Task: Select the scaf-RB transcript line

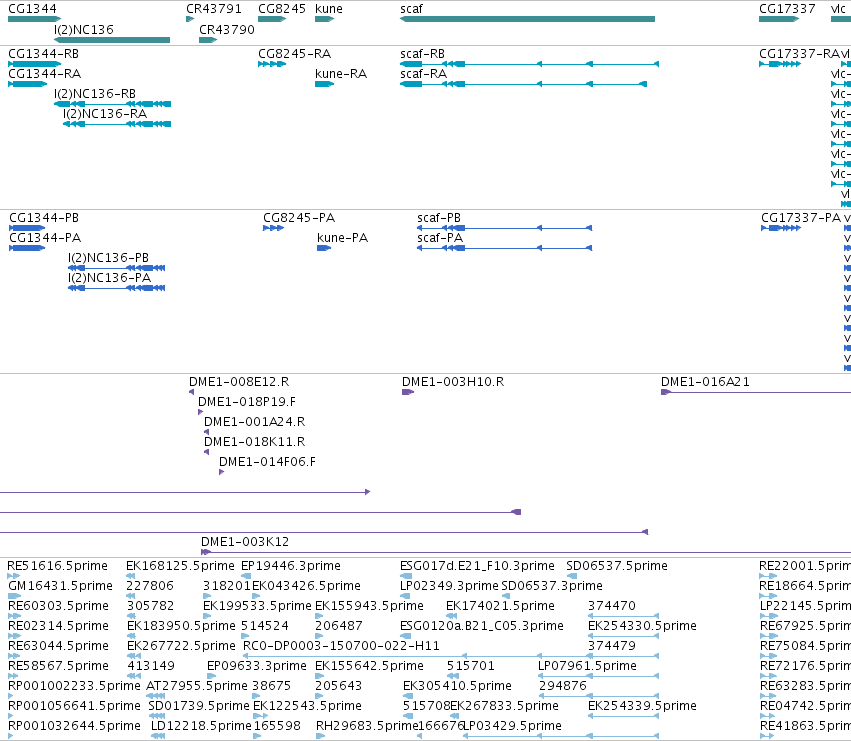Action: [x=529, y=64]
